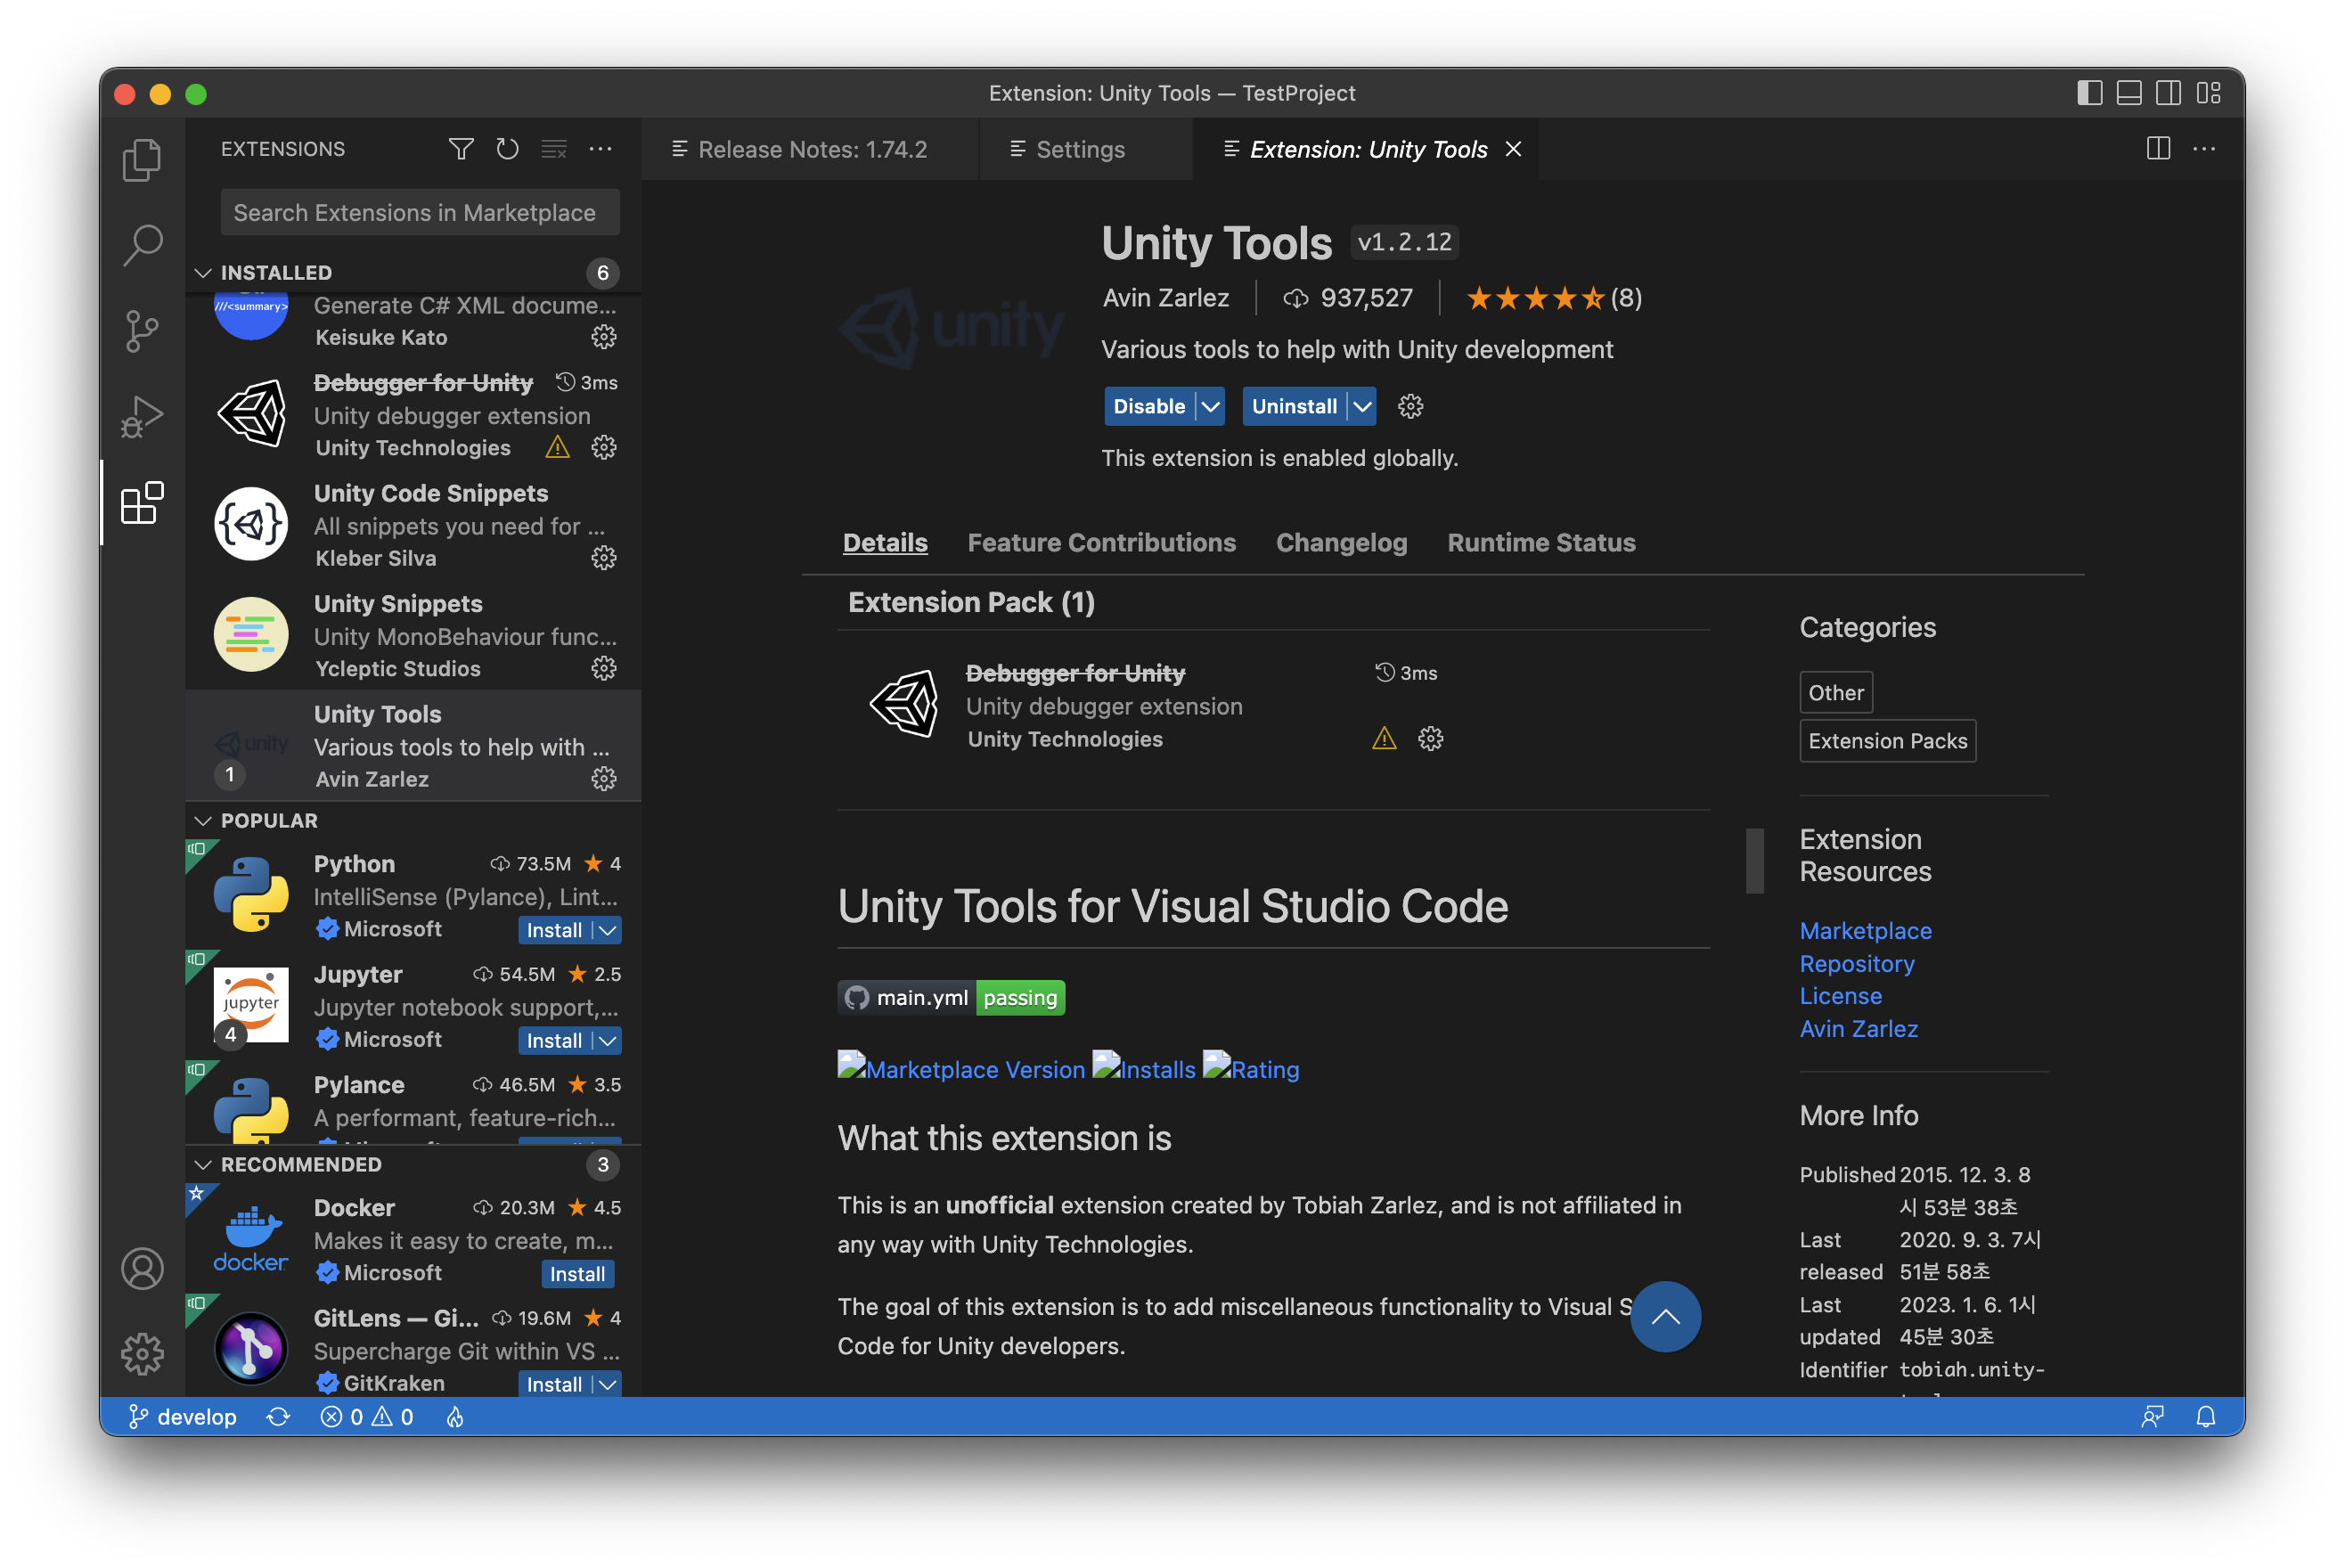This screenshot has width=2345, height=1568.
Task: Click the notifications bell in status bar
Action: pyautogui.click(x=2205, y=1416)
